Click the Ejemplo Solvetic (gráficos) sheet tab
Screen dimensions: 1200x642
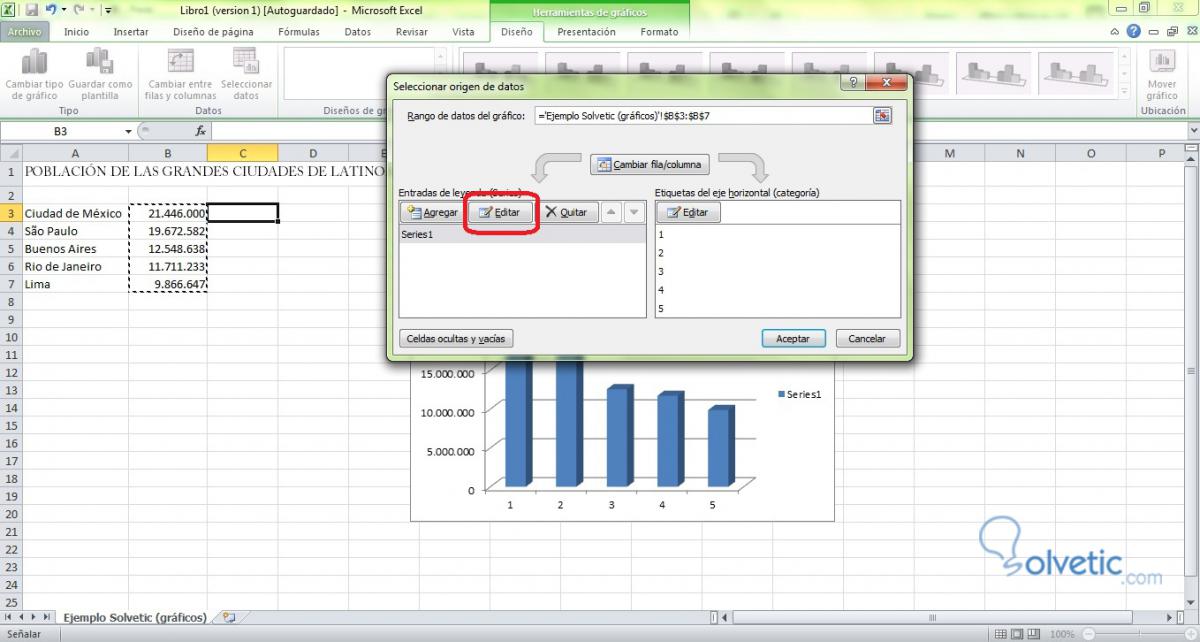135,617
